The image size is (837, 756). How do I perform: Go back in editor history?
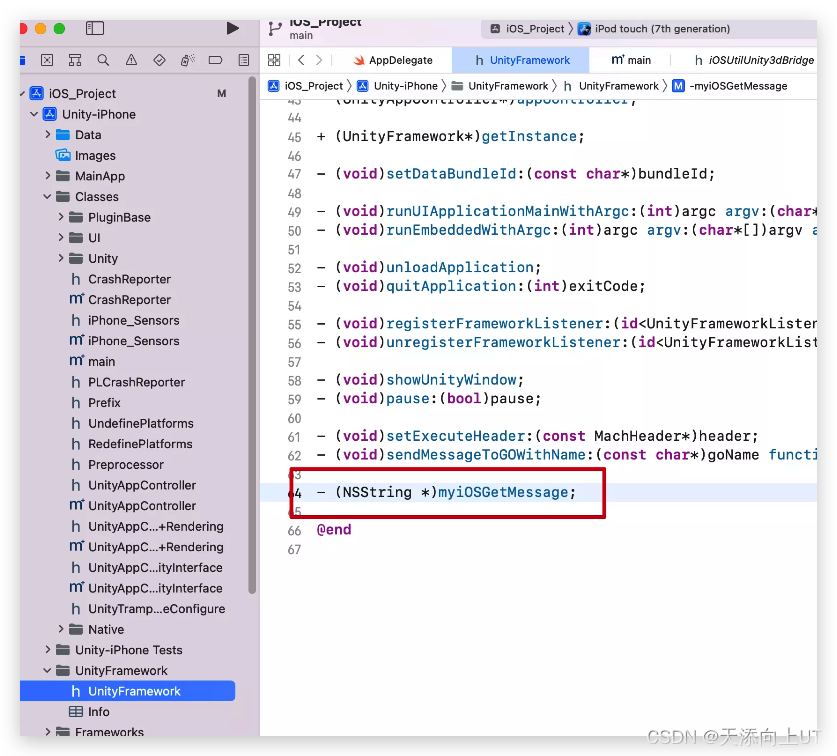pos(301,60)
